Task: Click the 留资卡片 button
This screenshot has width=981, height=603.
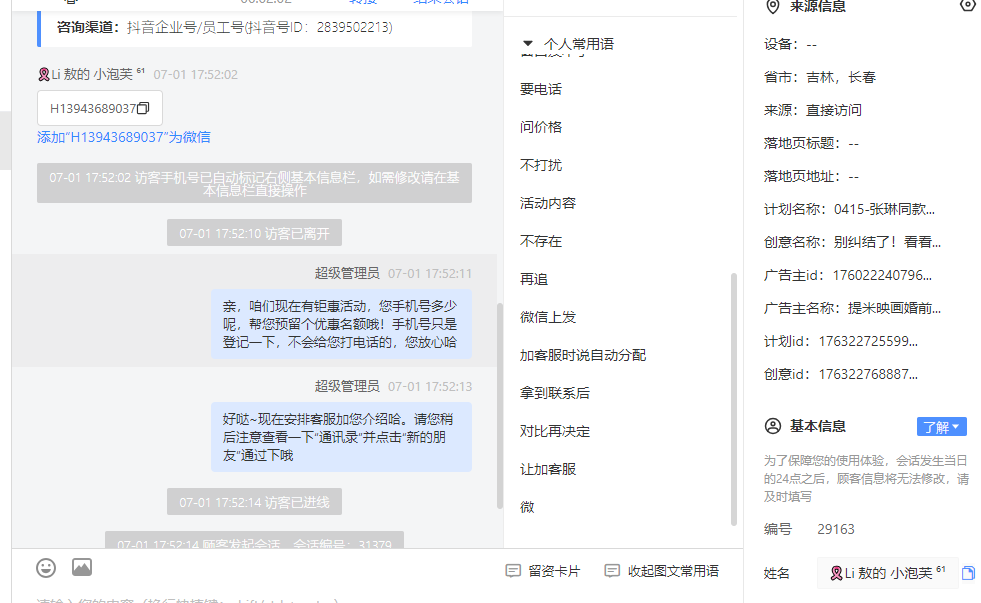Action: click(542, 571)
